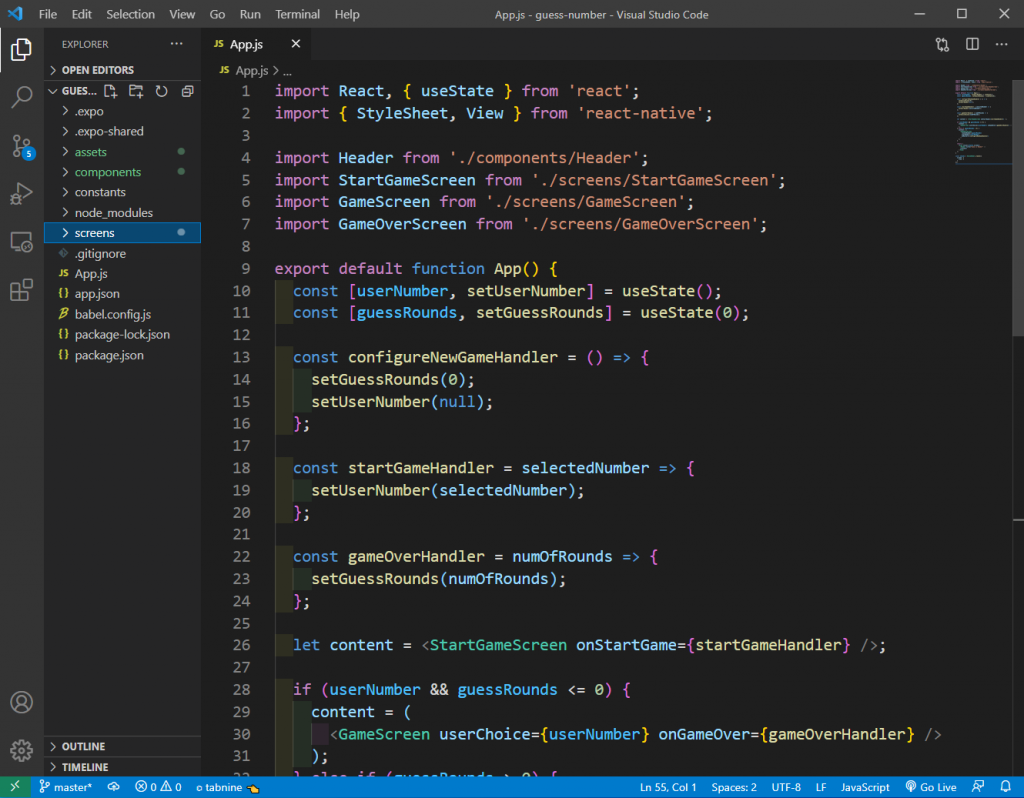
Task: Click the Split Editor icon
Action: click(971, 43)
